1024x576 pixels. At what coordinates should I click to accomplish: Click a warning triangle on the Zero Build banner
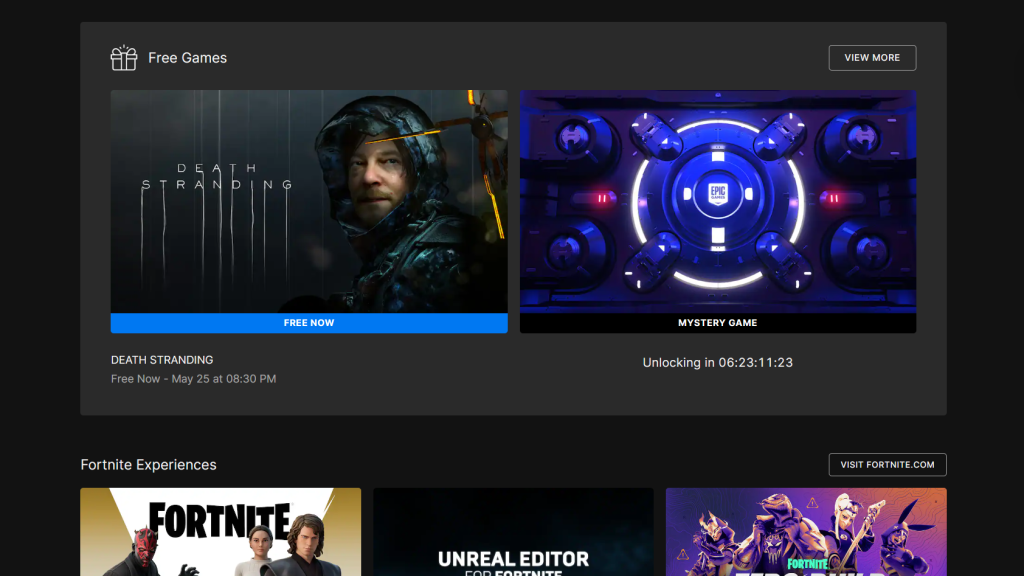pyautogui.click(x=812, y=503)
